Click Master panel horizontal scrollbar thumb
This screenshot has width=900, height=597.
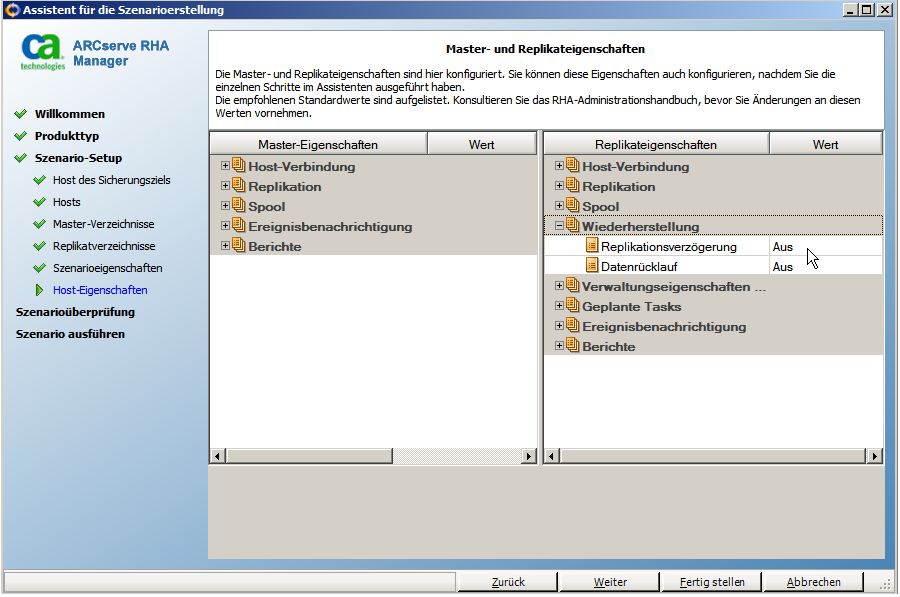tap(310, 456)
